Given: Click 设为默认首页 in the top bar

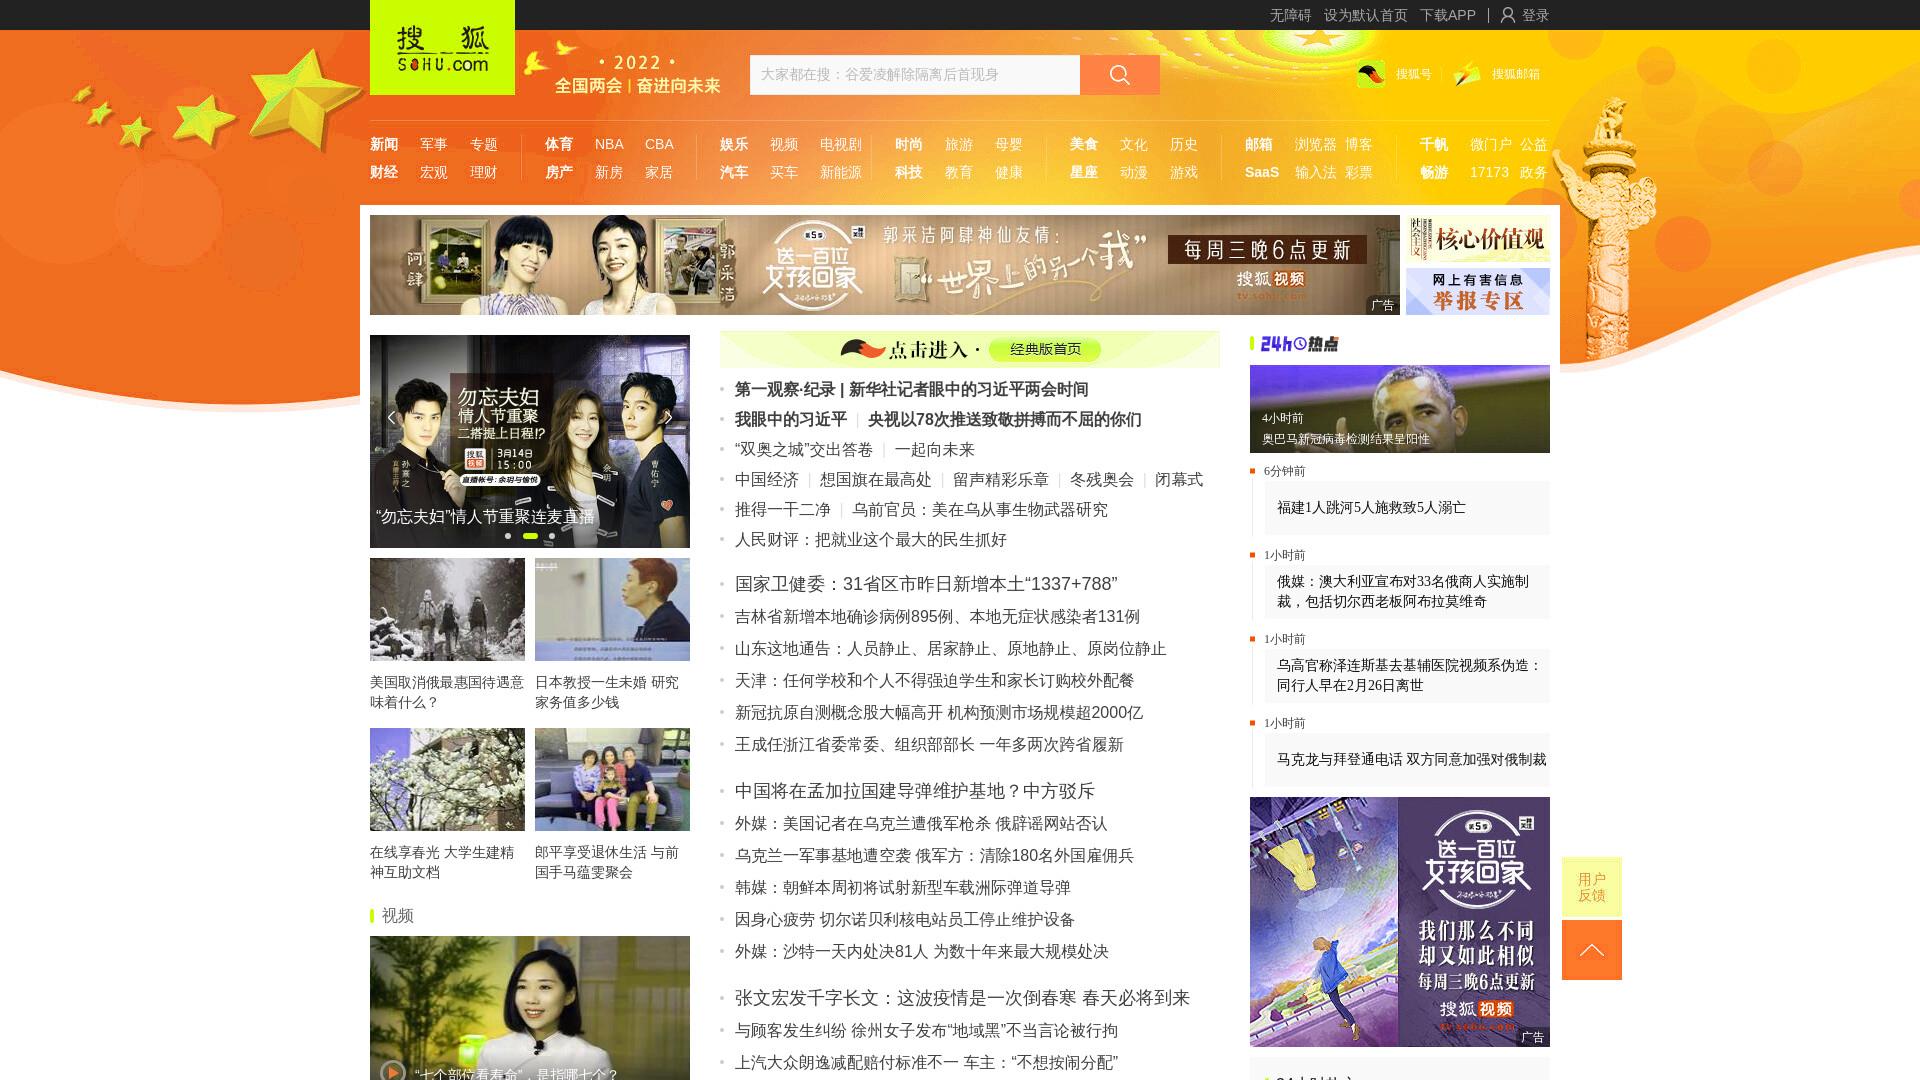Looking at the screenshot, I should 1365,15.
